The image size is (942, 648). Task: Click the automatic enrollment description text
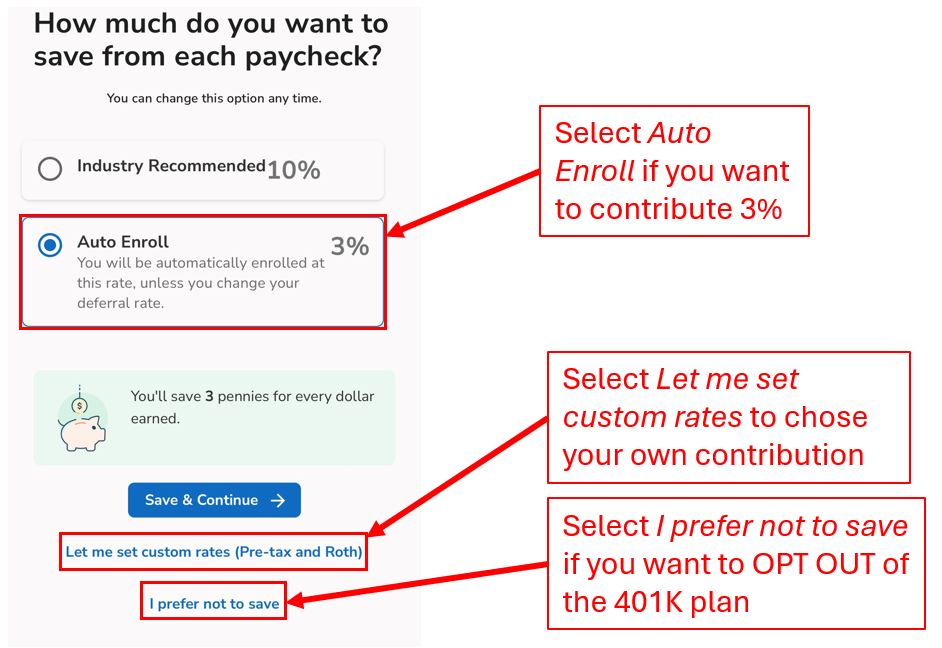click(x=200, y=283)
